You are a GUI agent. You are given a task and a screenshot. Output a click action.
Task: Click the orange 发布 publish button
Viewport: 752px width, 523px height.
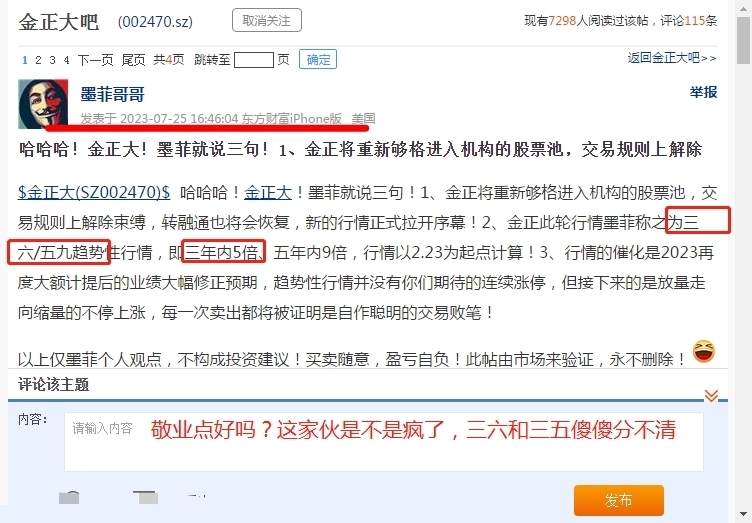619,500
